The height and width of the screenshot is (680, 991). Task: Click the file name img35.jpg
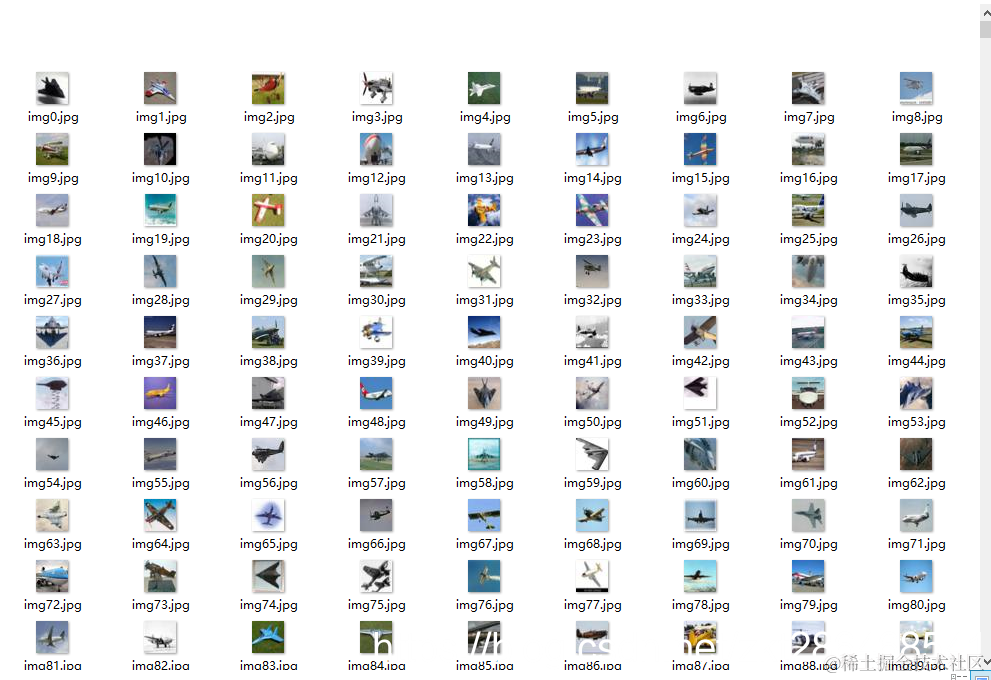click(x=917, y=300)
